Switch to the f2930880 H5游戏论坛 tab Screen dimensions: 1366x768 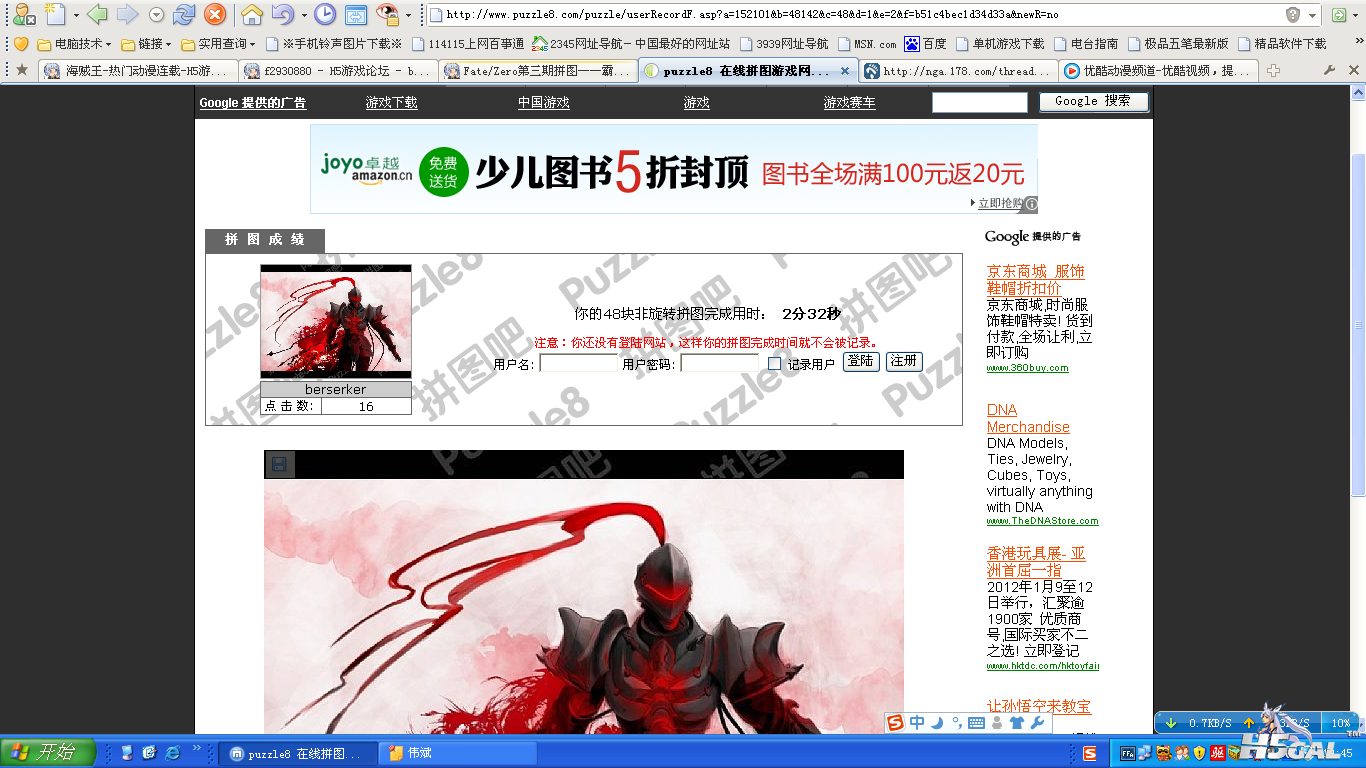point(340,71)
